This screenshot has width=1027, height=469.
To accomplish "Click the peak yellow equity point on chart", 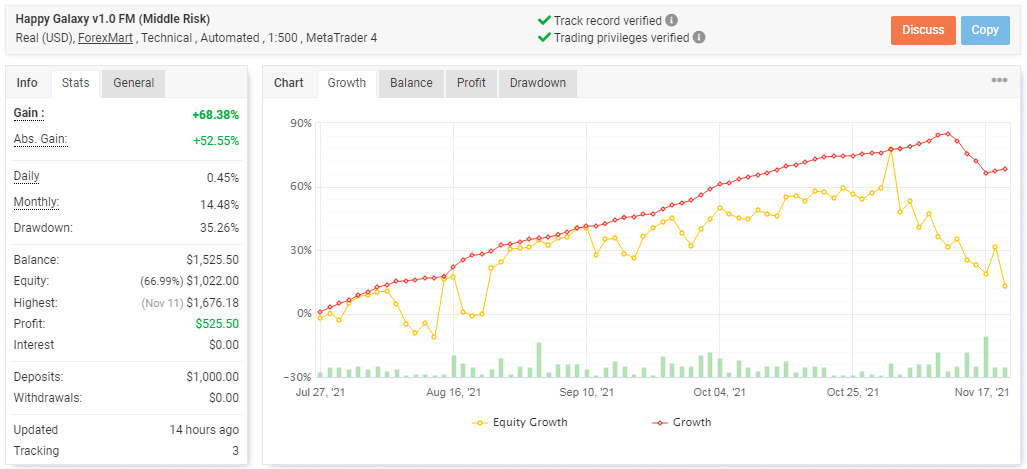I will 890,150.
